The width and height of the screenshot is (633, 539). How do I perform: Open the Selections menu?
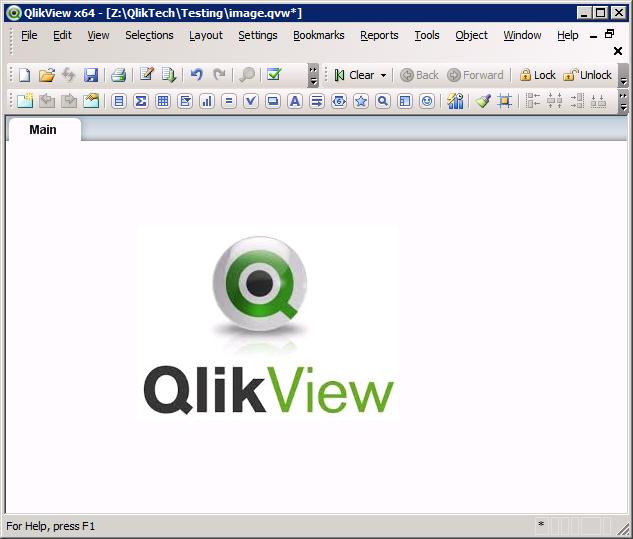click(149, 36)
